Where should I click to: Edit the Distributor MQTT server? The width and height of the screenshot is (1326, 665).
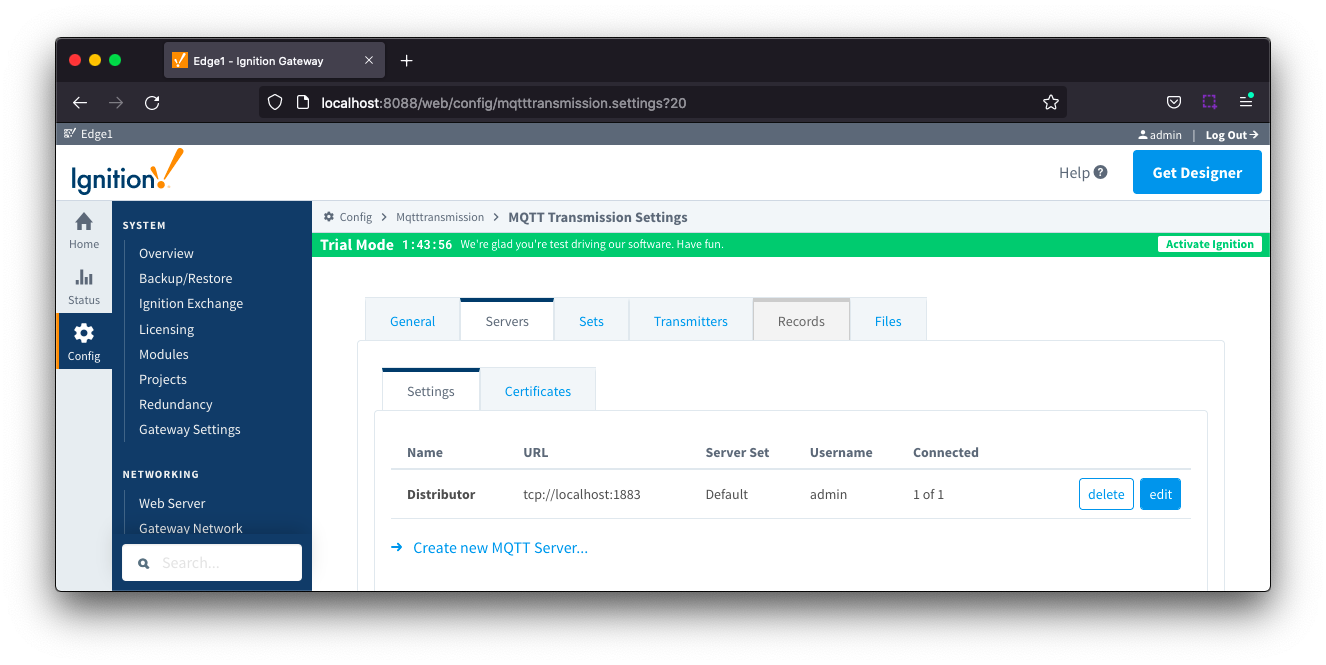1160,494
